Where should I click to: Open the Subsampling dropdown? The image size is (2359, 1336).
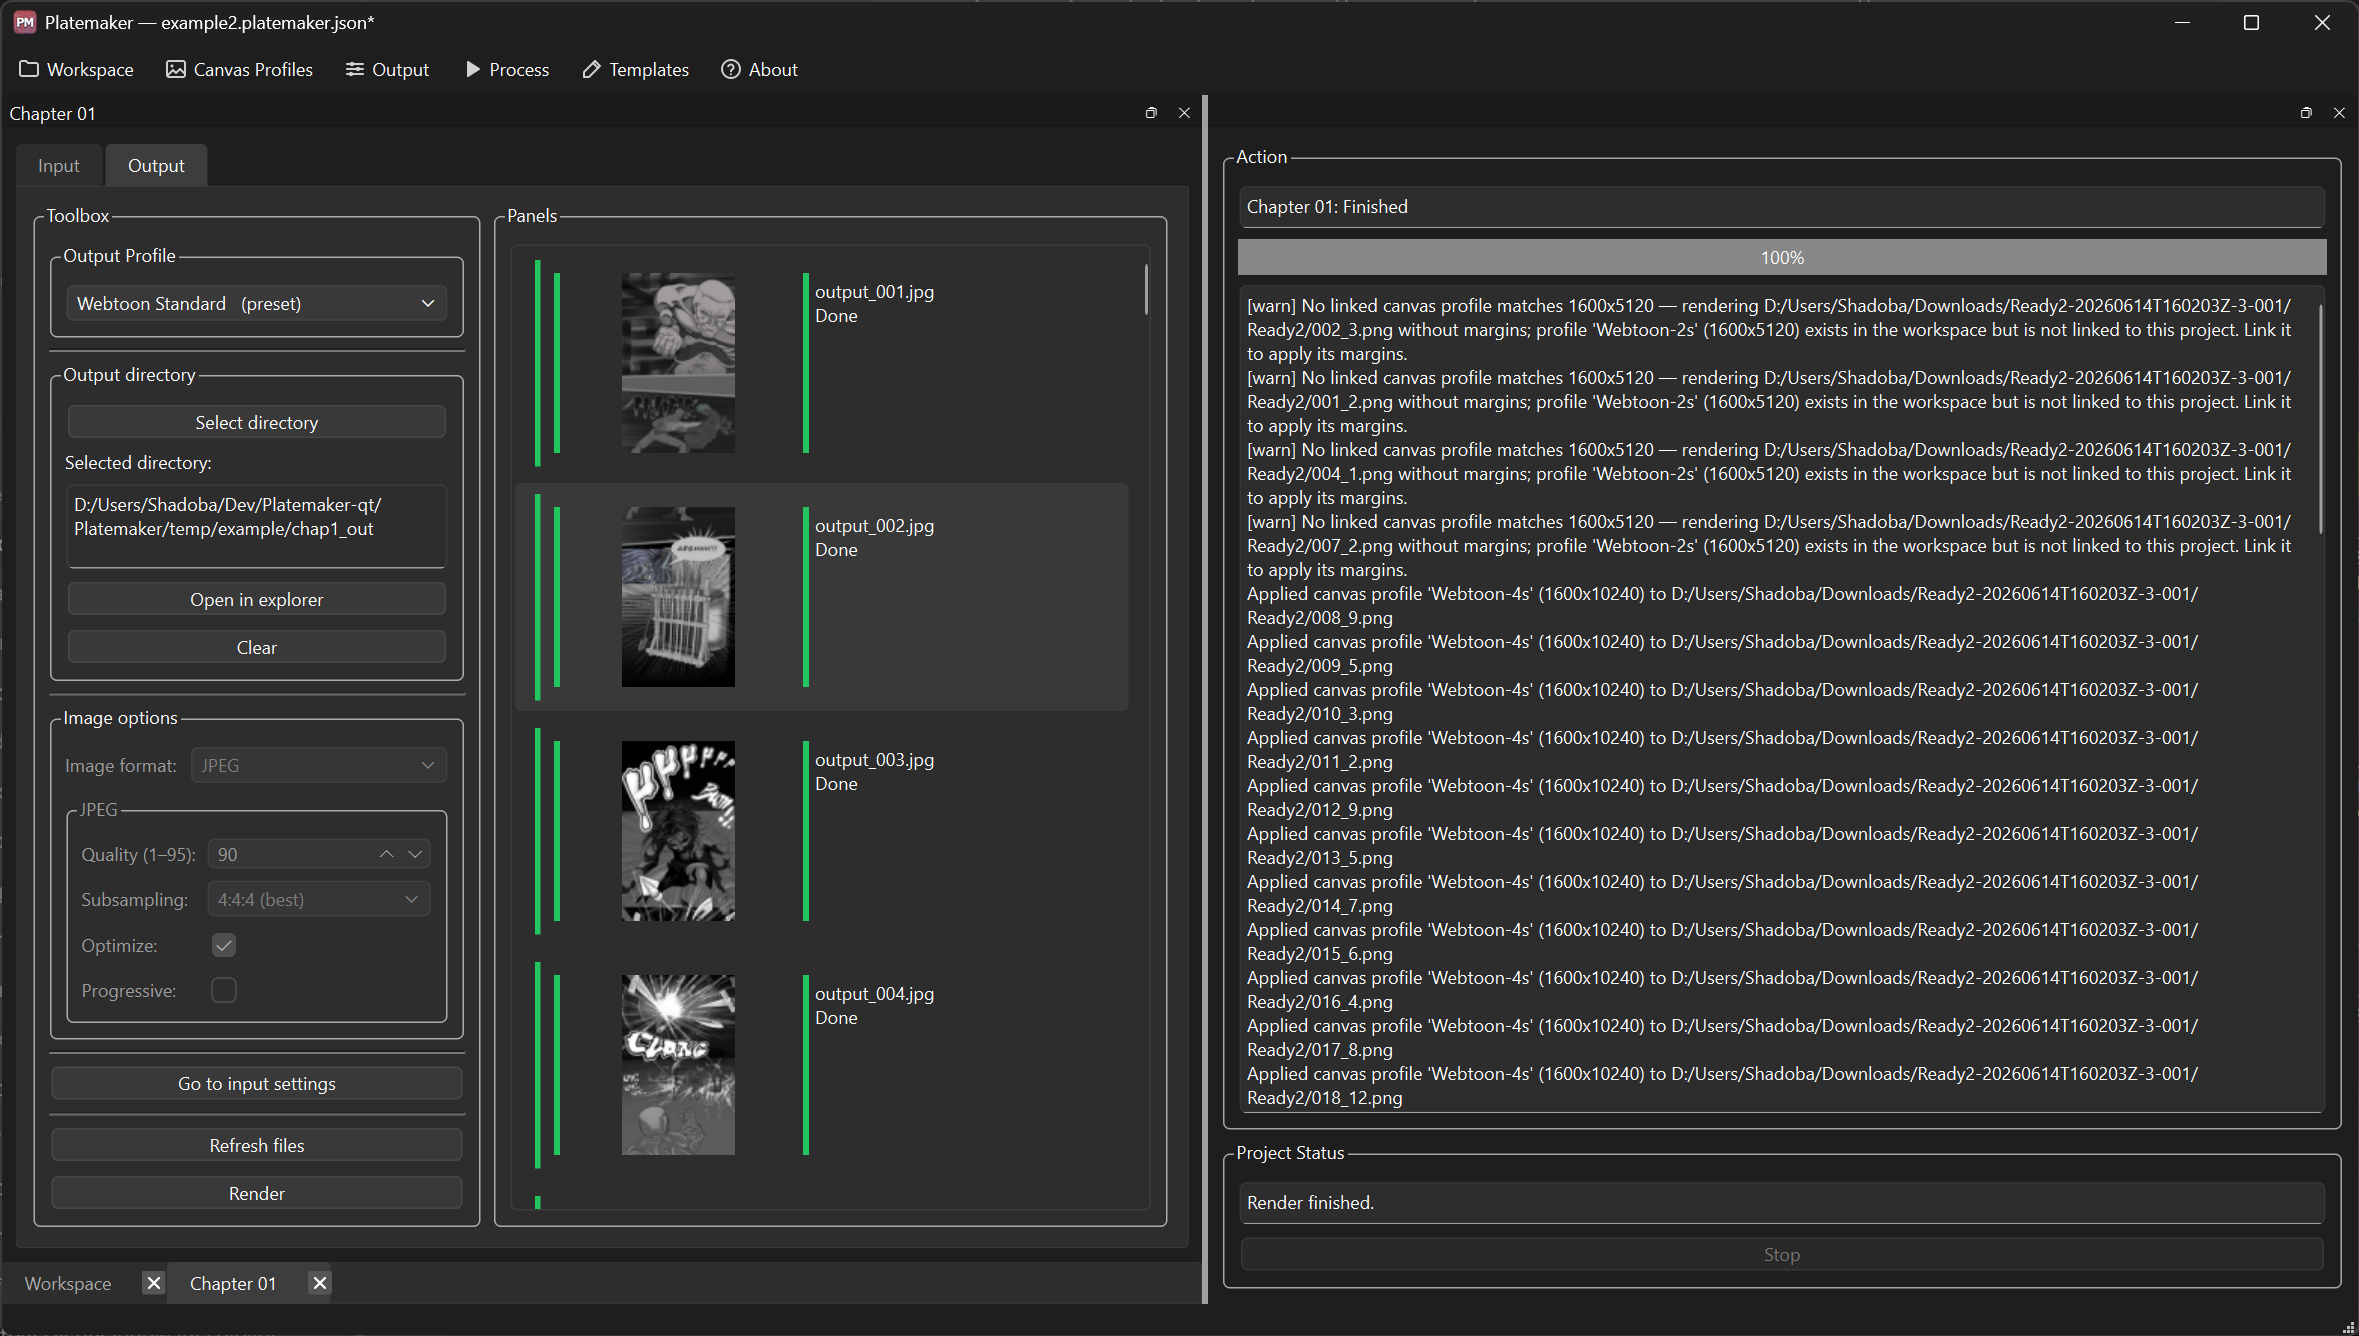(319, 900)
